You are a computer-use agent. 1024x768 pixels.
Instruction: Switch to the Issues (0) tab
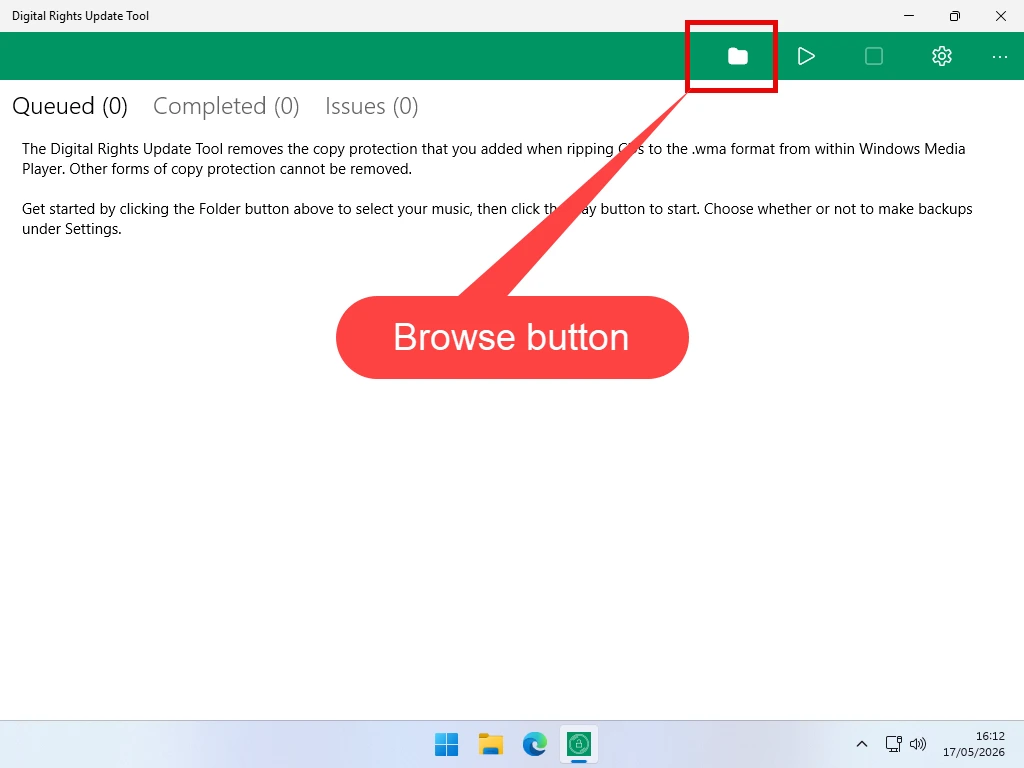[x=372, y=106]
